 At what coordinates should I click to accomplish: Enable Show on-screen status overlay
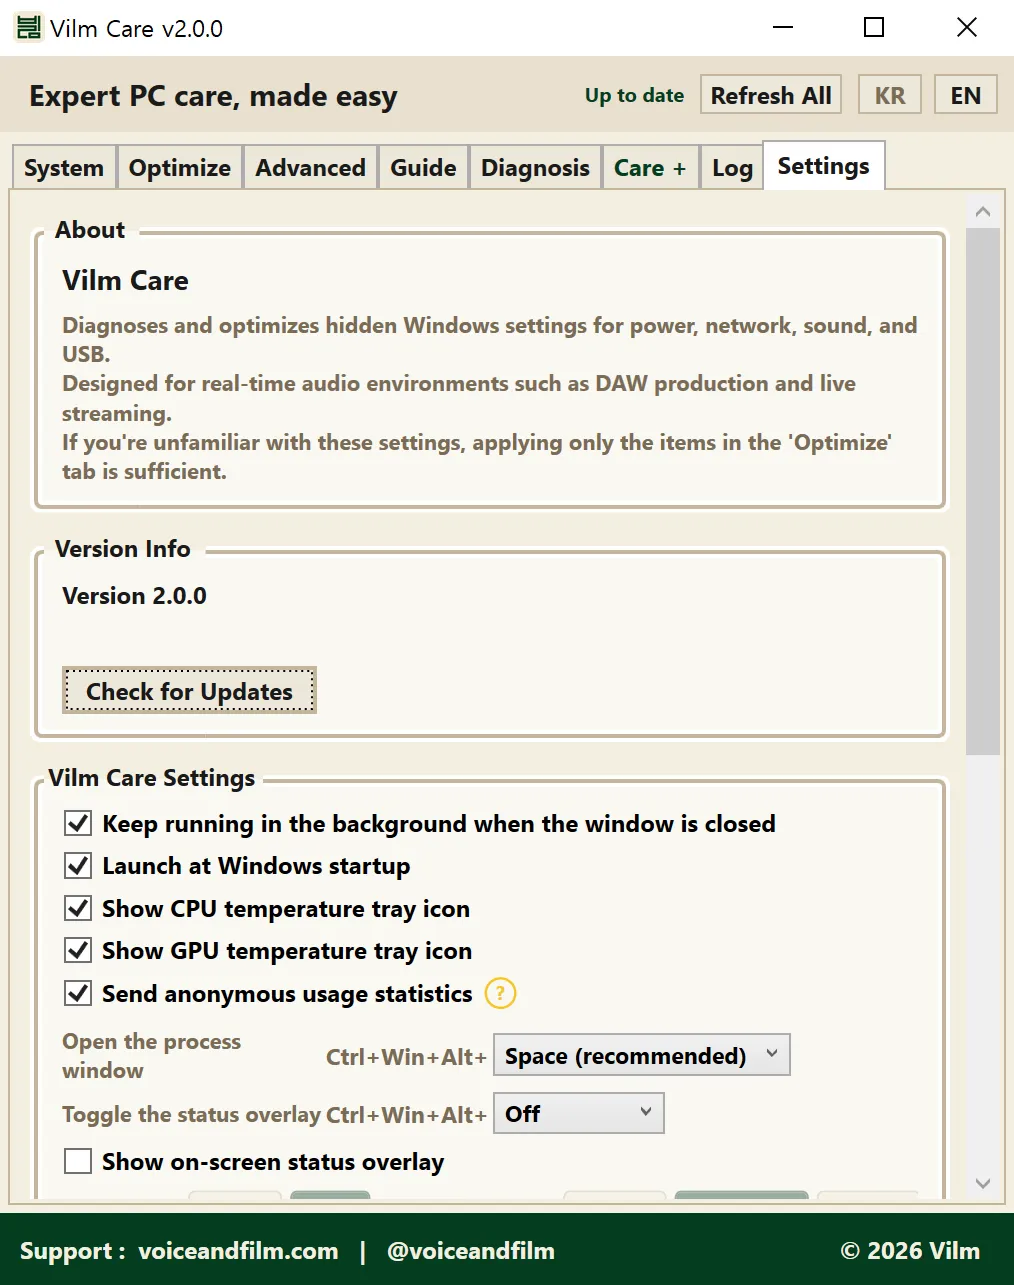(x=78, y=1161)
